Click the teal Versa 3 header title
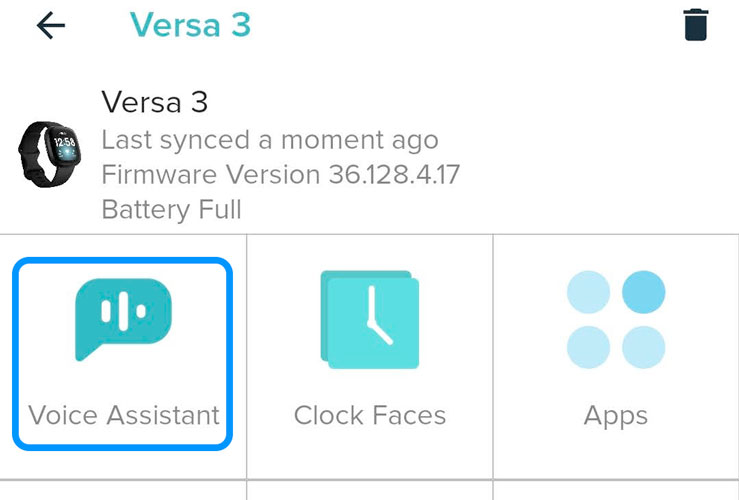 click(x=190, y=25)
